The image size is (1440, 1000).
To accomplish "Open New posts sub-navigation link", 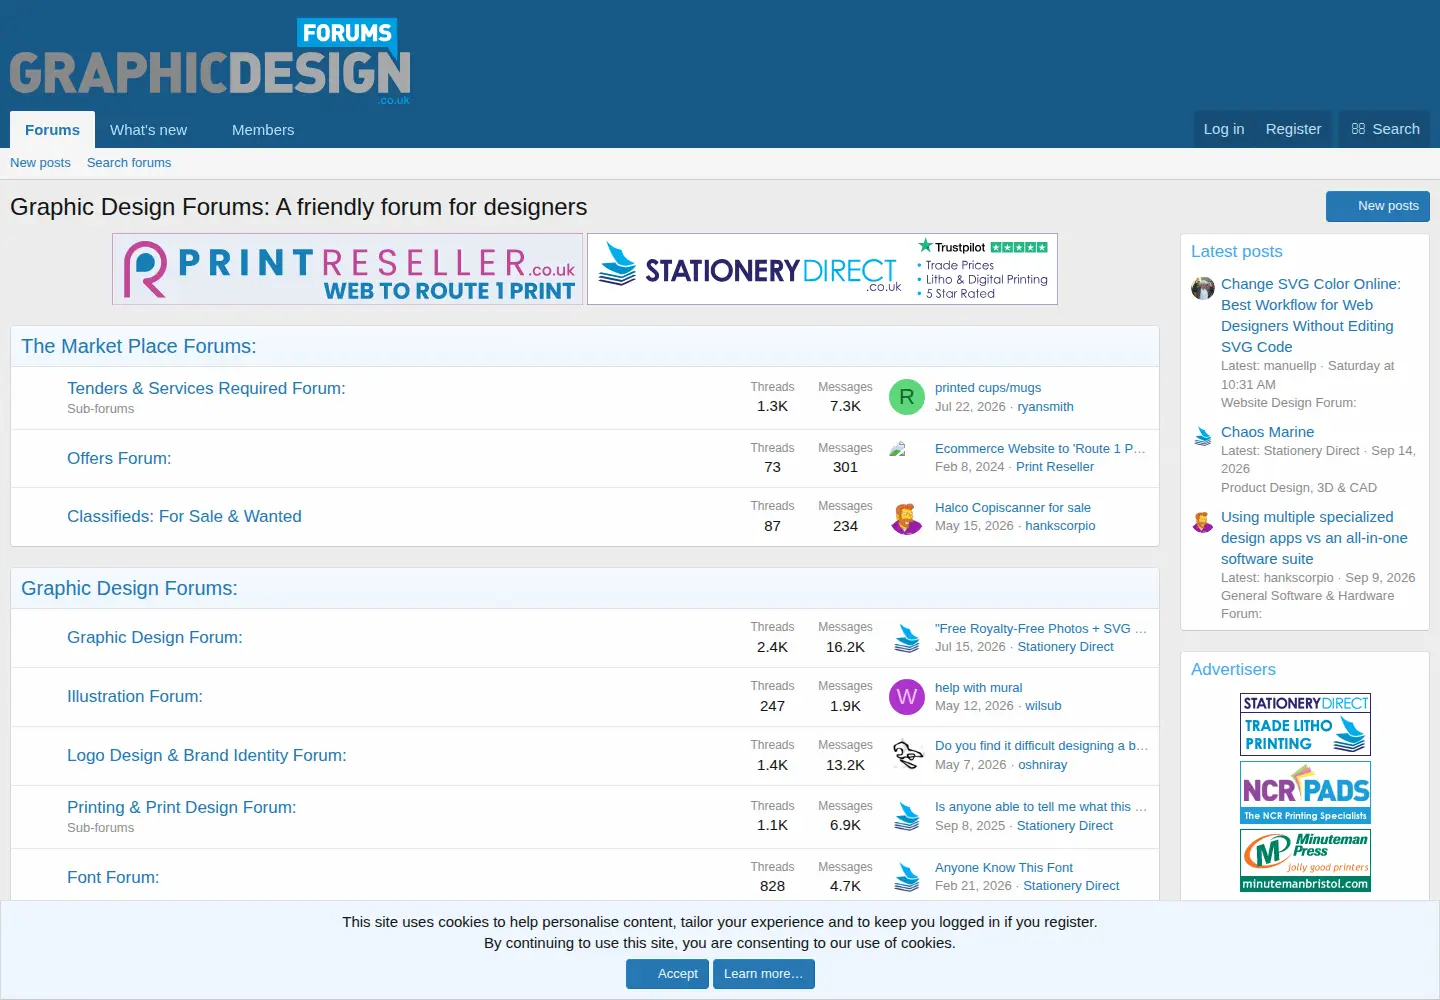I will 40,163.
